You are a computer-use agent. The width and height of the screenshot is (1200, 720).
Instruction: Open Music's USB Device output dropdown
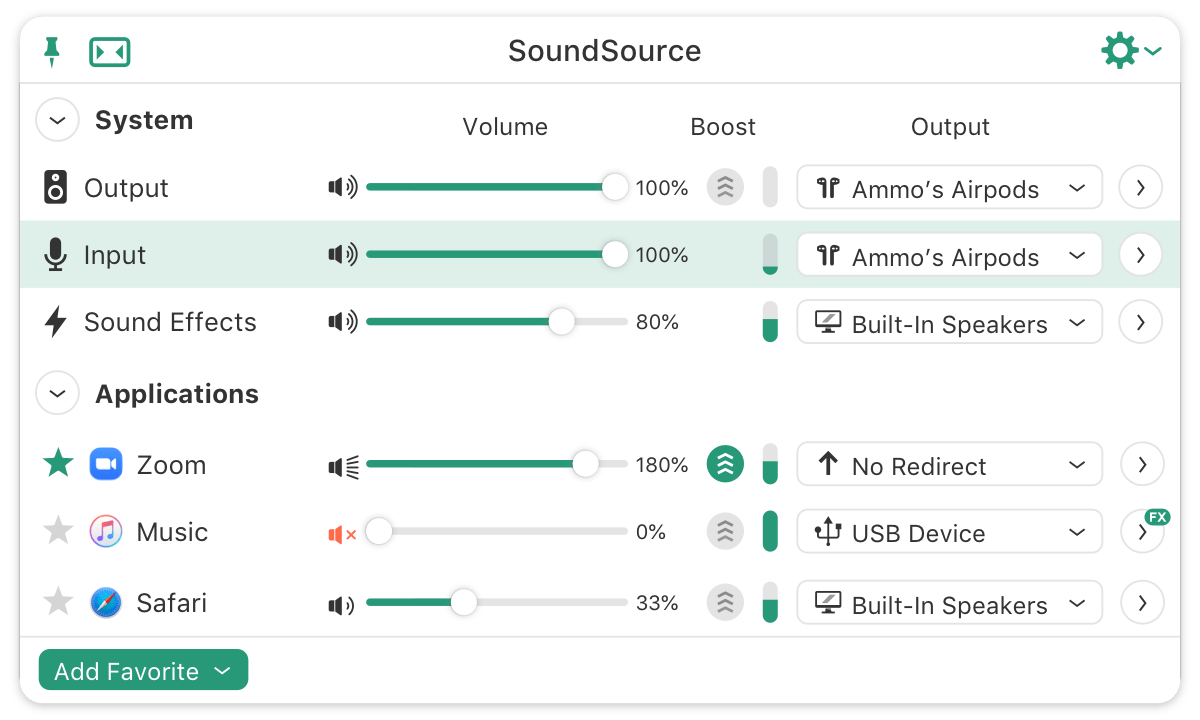(x=949, y=533)
